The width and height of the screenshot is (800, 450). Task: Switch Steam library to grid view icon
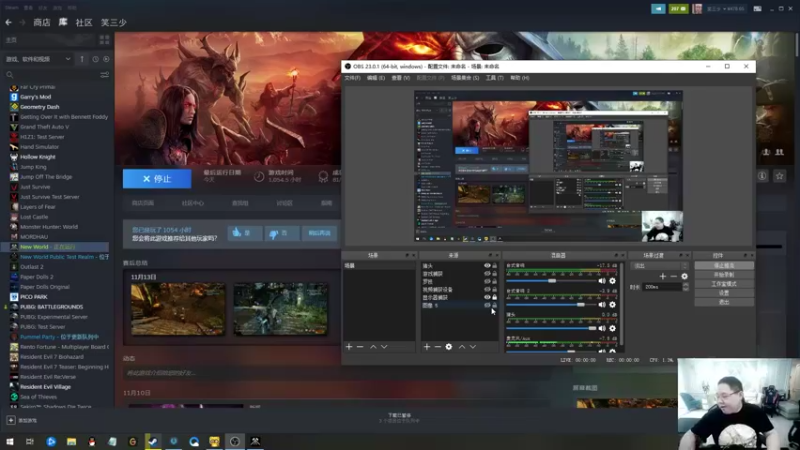(105, 40)
